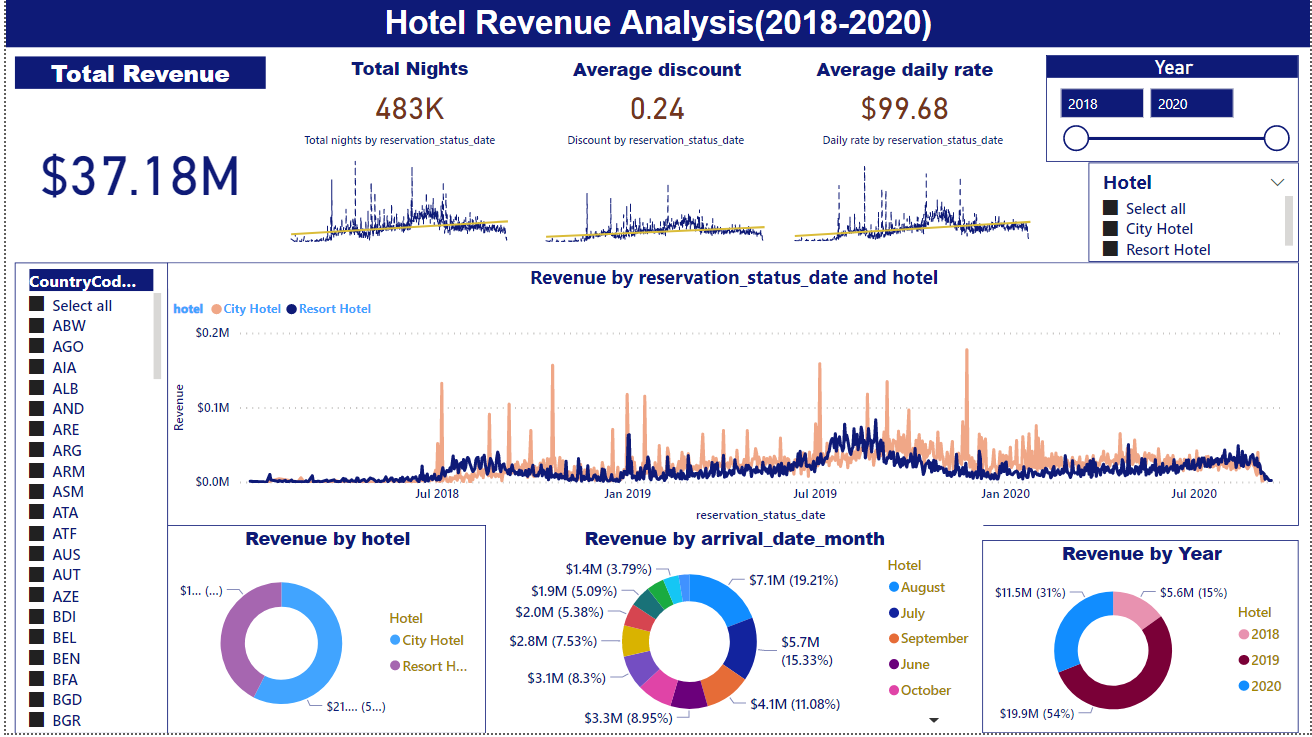Check ABW in the CountryCode slicer
The image size is (1312, 737).
pyautogui.click(x=38, y=325)
